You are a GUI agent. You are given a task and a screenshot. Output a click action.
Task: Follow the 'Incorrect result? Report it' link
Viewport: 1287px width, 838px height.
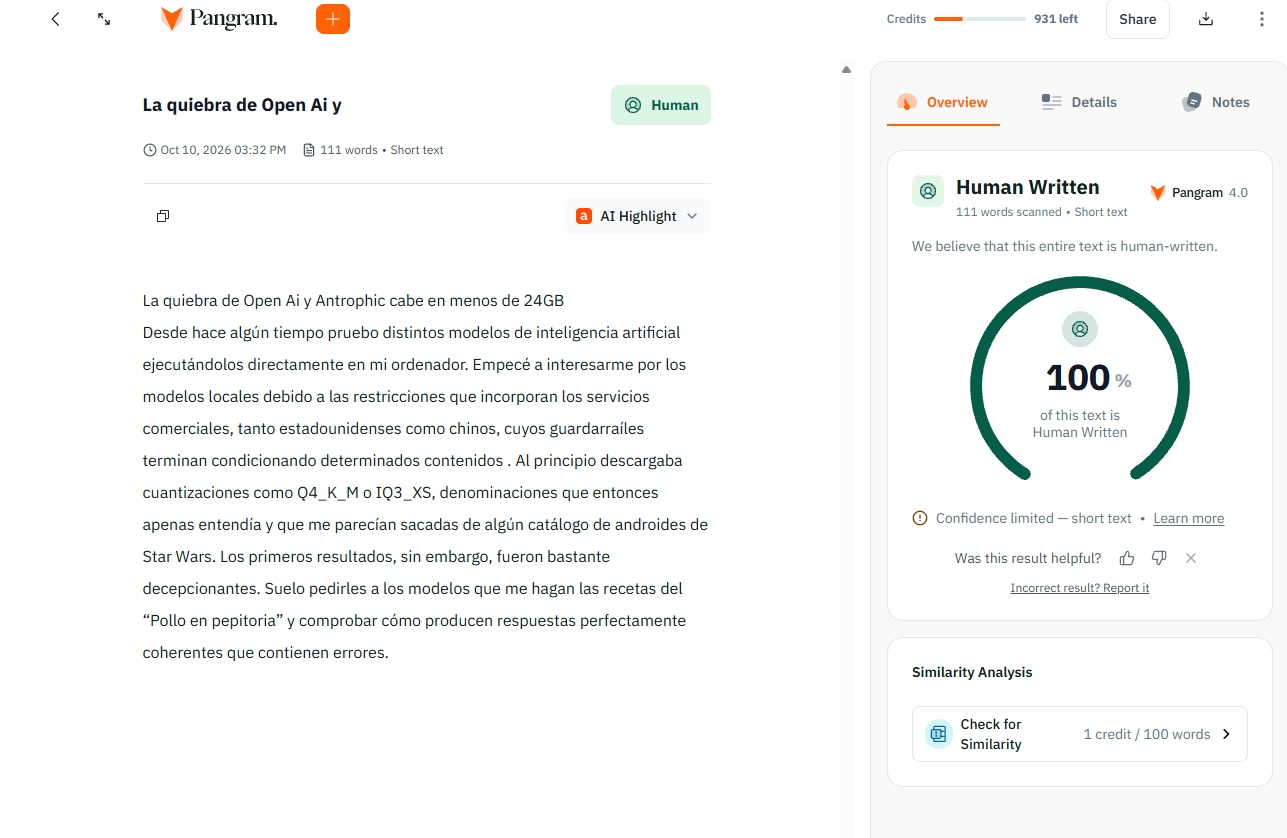(x=1080, y=588)
